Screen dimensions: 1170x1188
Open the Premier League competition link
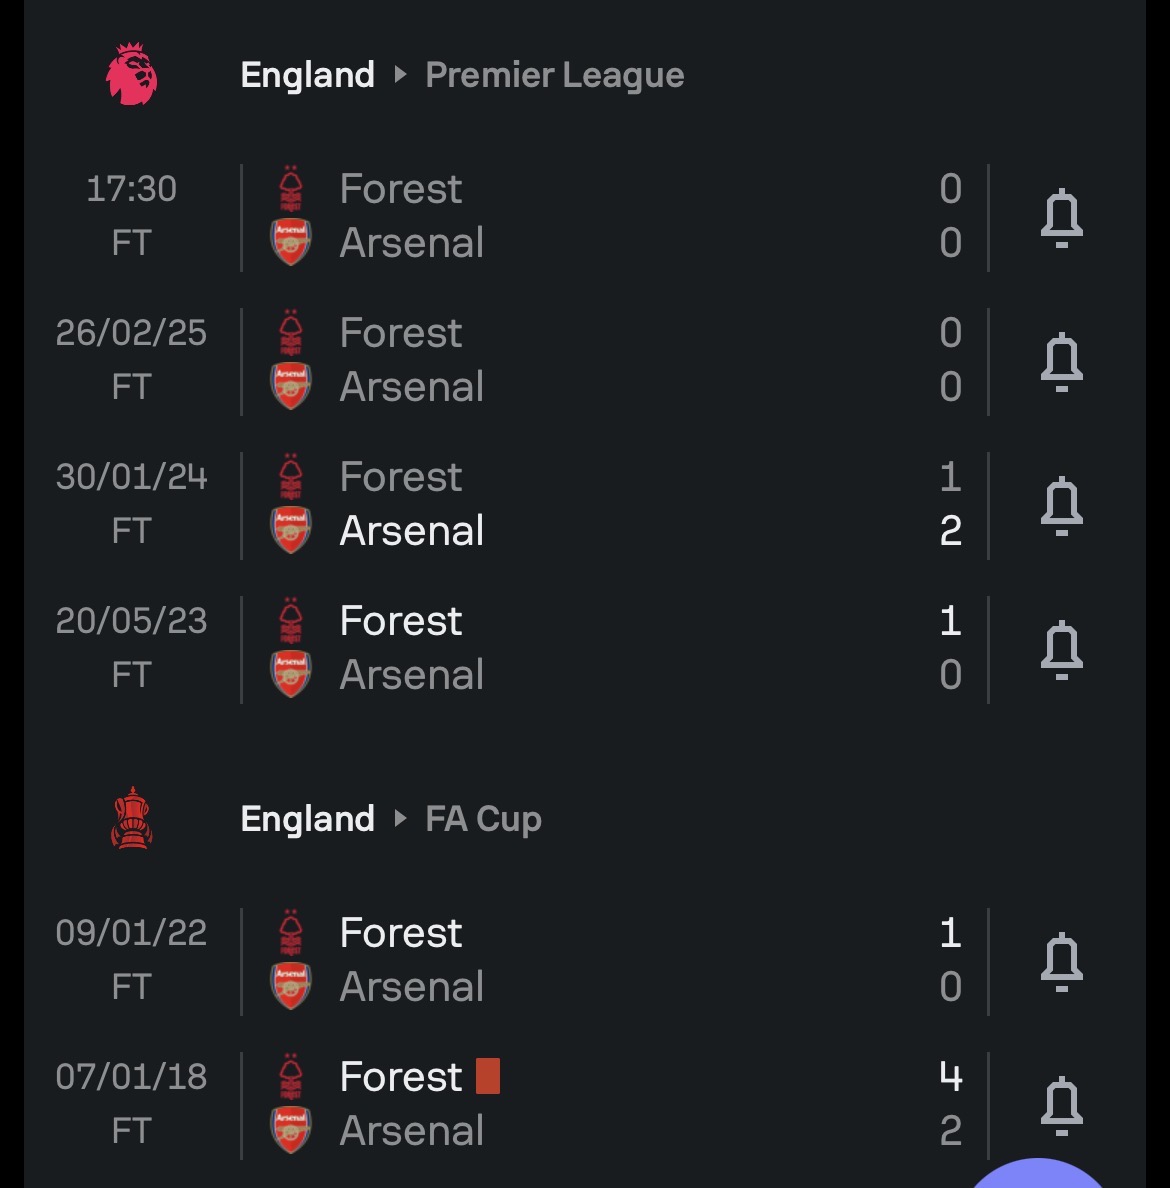pos(555,75)
